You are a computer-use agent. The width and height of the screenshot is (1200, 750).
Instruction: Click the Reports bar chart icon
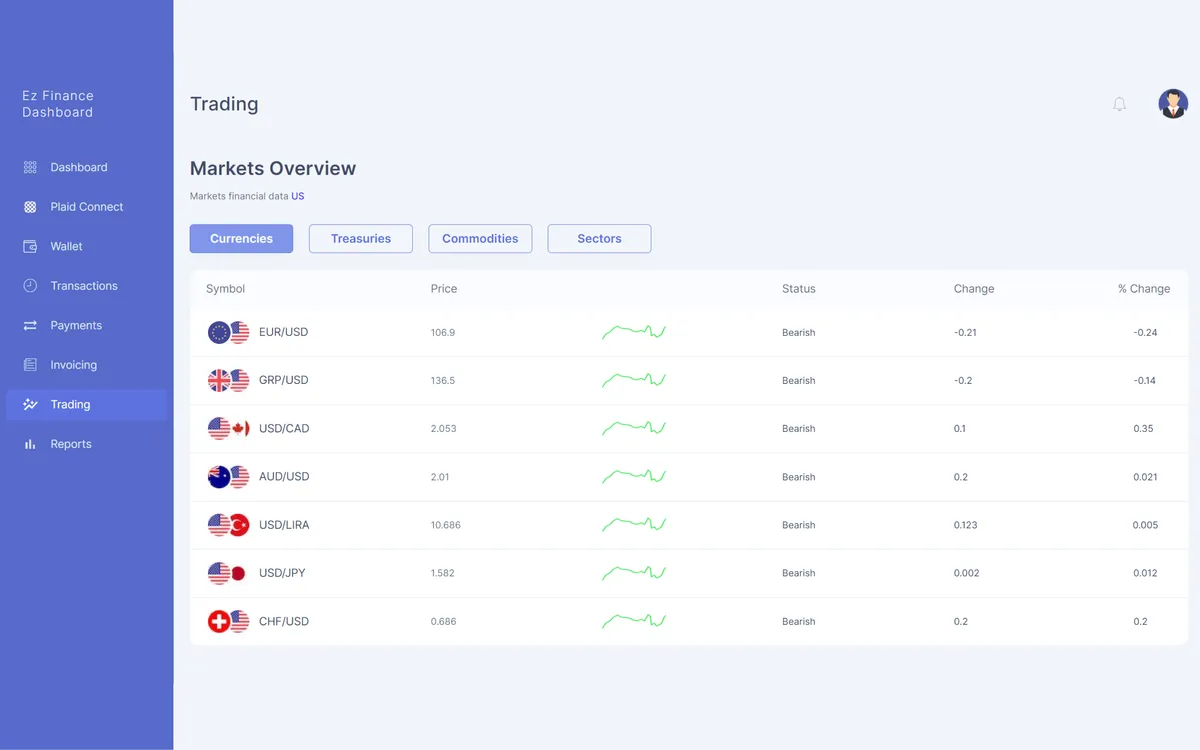[30, 444]
